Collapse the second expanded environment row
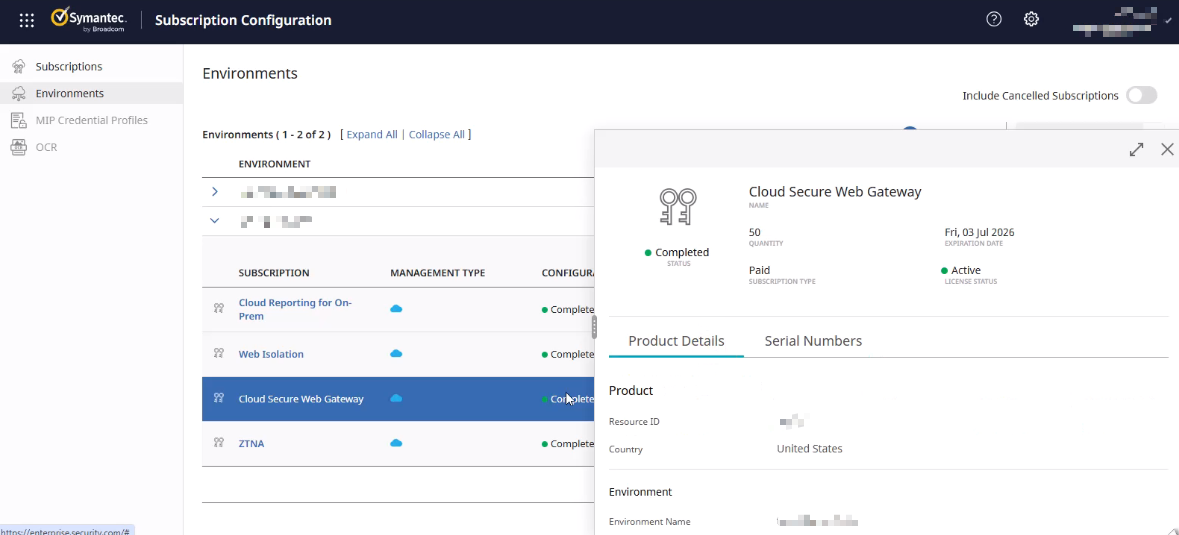This screenshot has width=1179, height=535. tap(214, 221)
